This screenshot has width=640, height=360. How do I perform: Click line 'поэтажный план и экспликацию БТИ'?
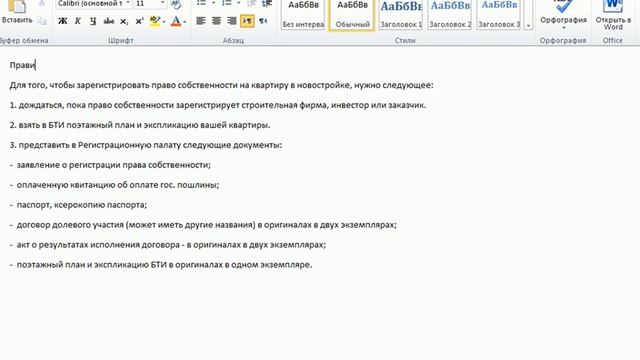[164, 265]
